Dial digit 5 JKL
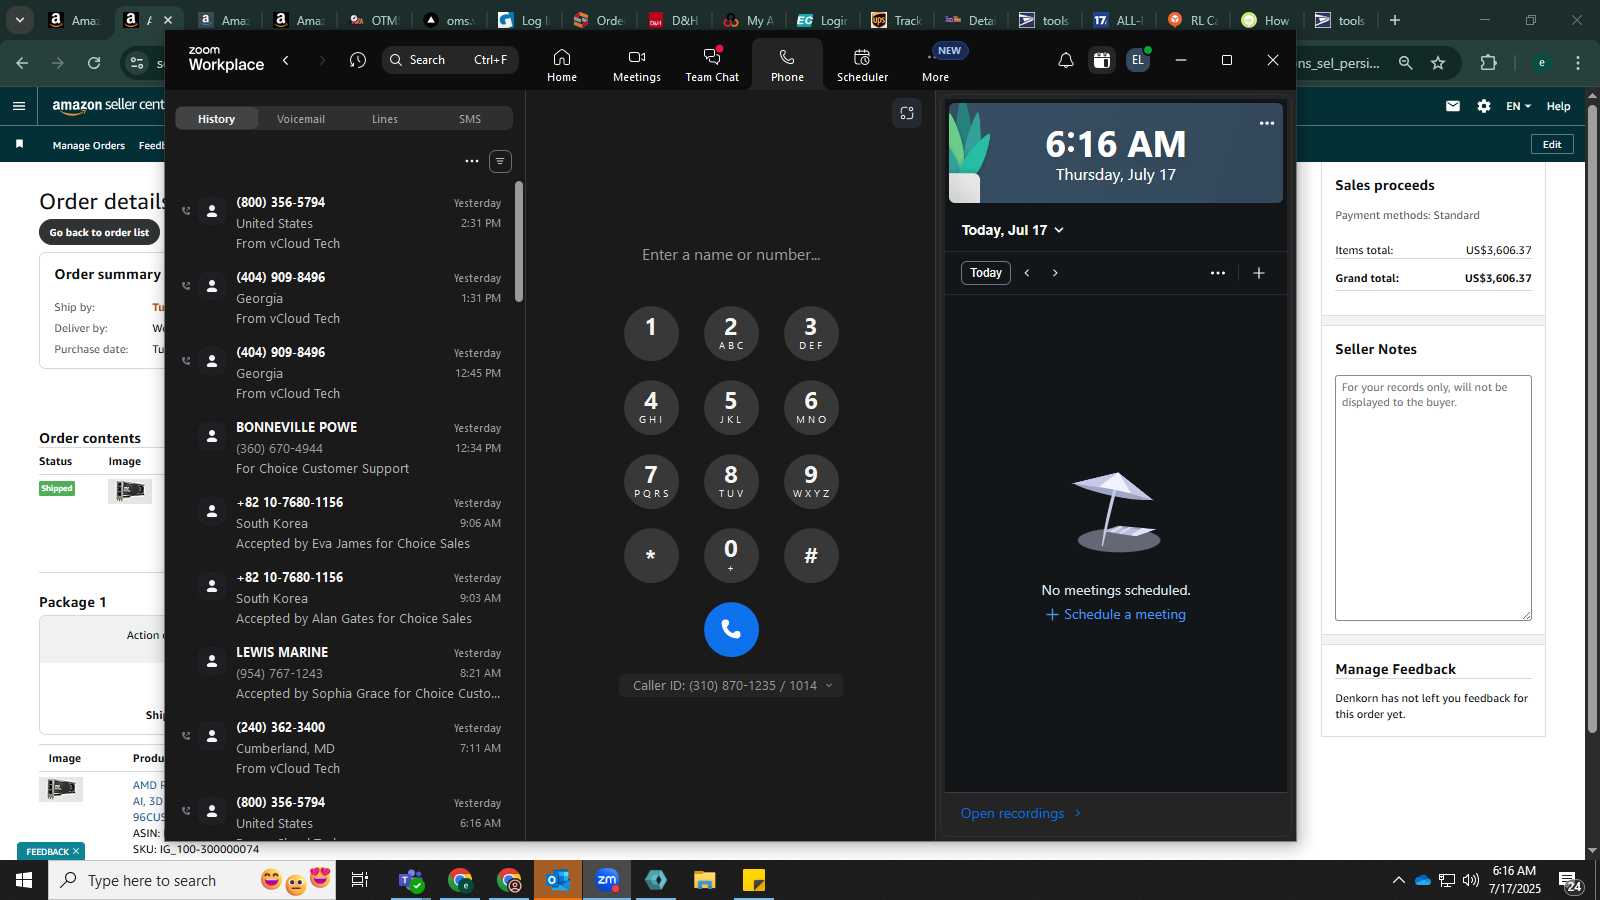1600x900 pixels. coord(731,407)
